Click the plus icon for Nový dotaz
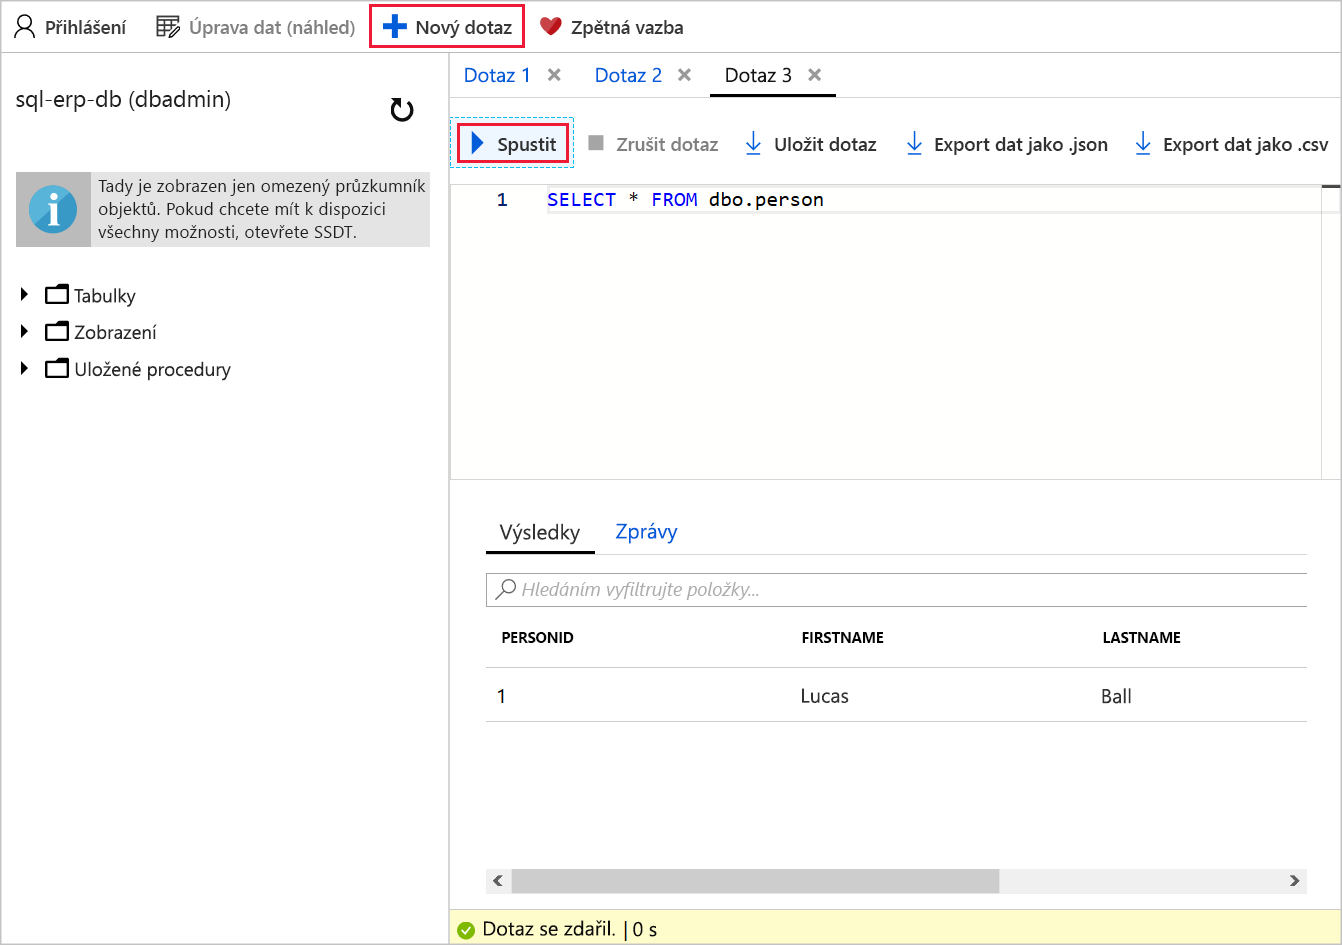 point(395,27)
